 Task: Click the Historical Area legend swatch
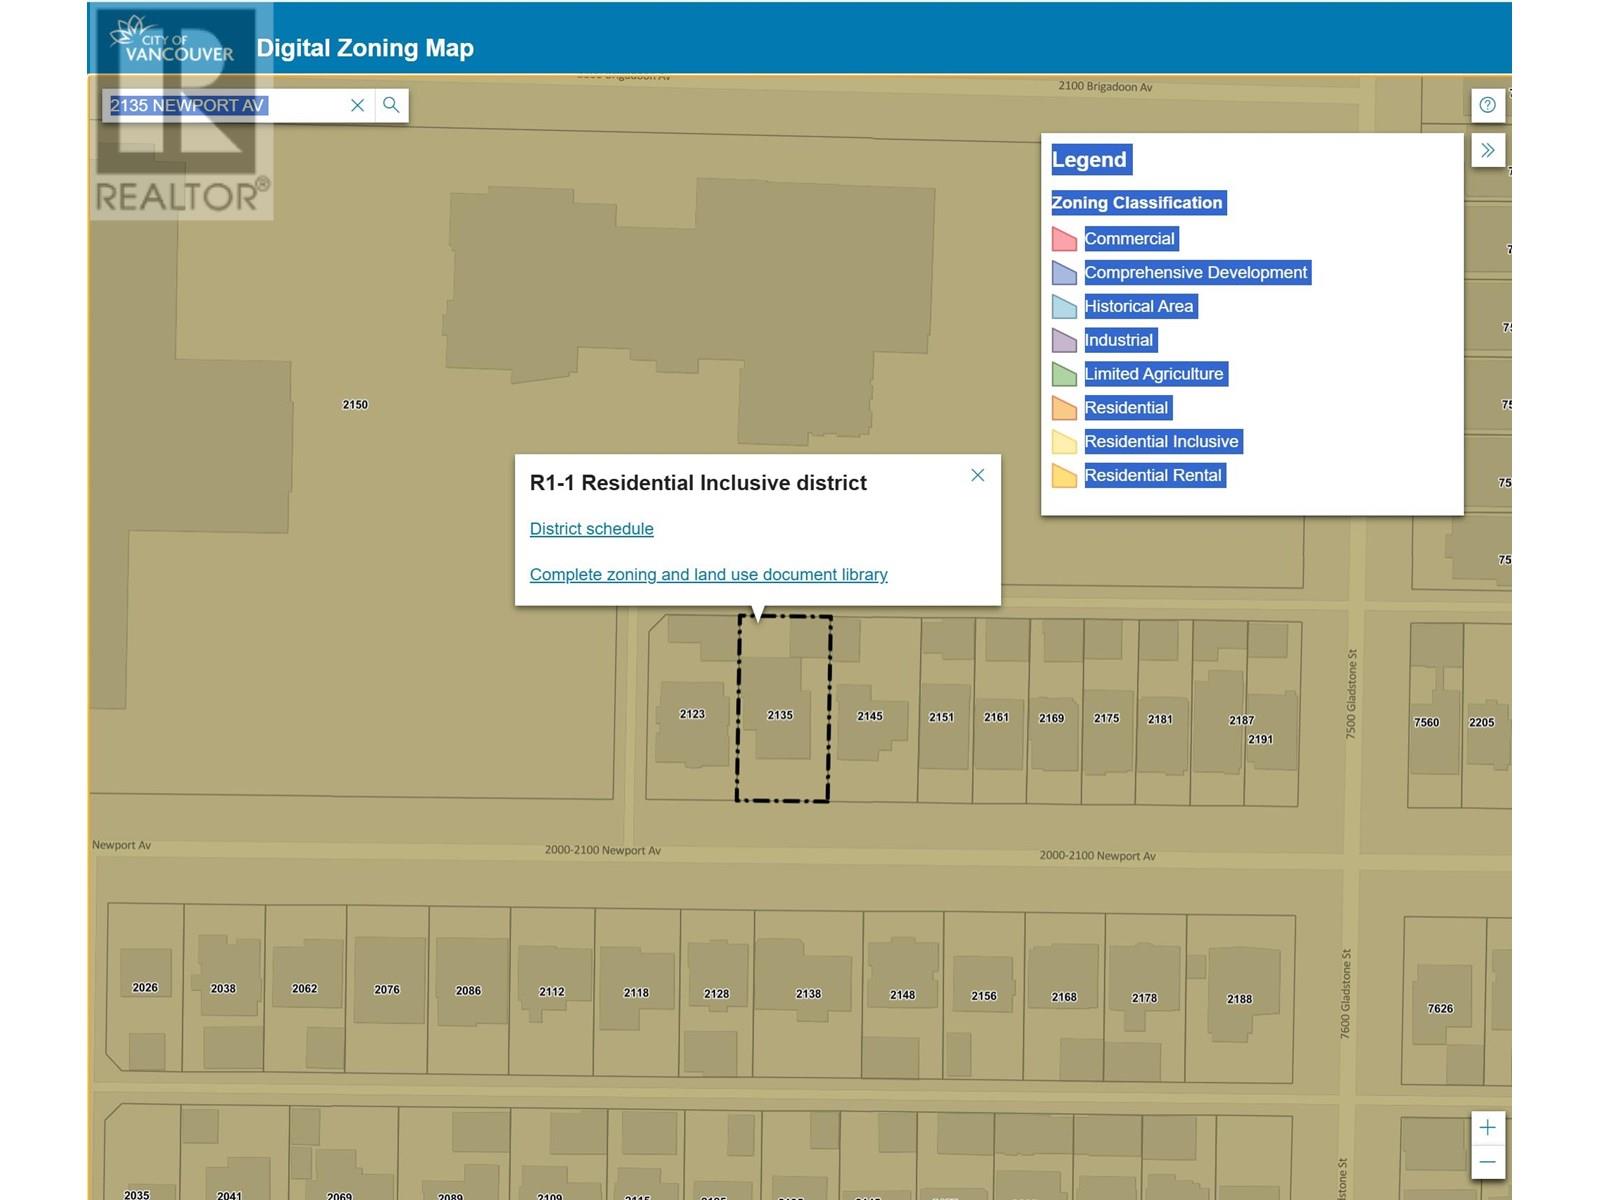coord(1064,307)
